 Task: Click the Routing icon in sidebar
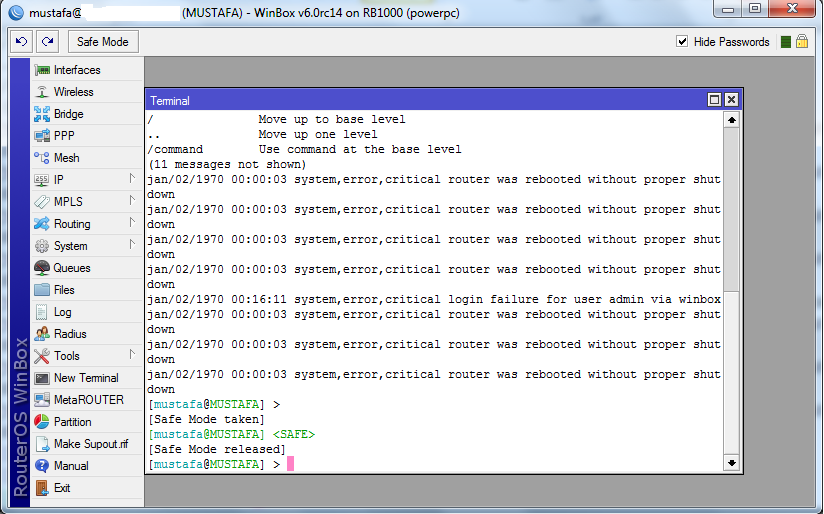[x=42, y=224]
